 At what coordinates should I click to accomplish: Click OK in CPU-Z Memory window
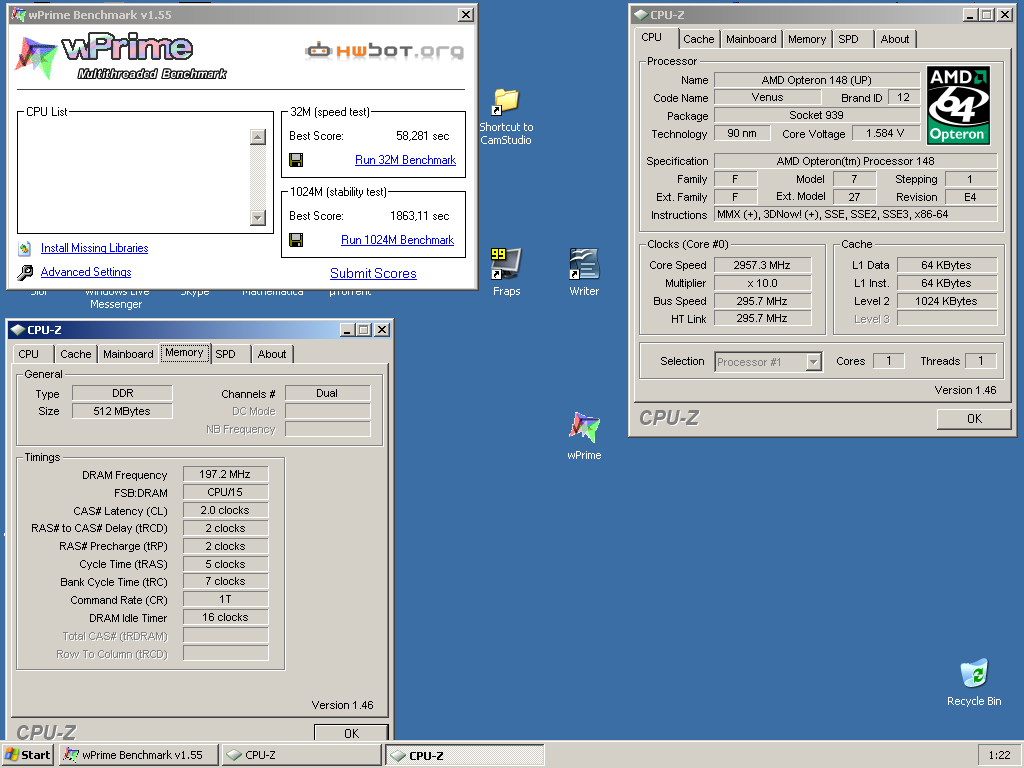pos(351,733)
